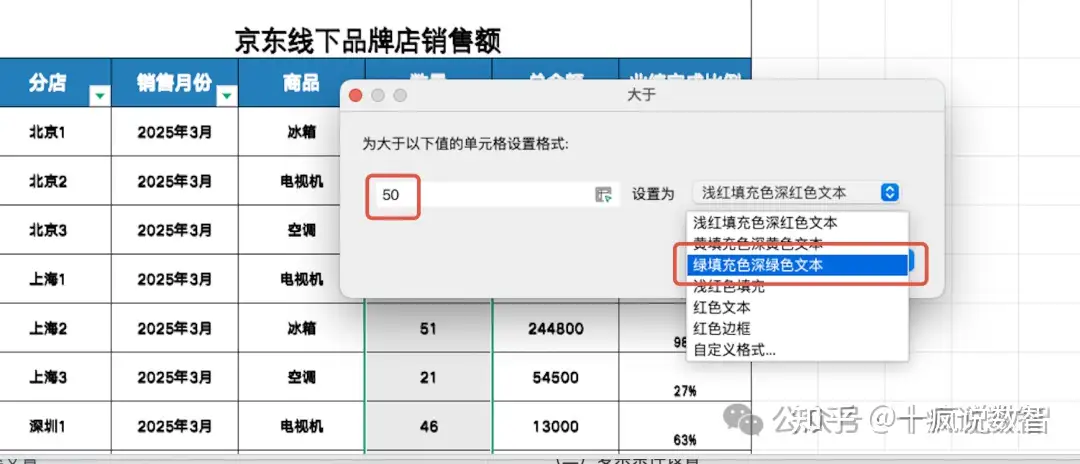Select the 北京3 cell
The image size is (1080, 464).
[x=47, y=231]
